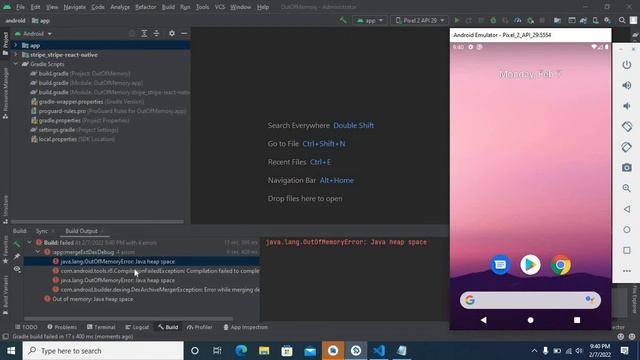The height and width of the screenshot is (360, 640).
Task: Sync project with Gradle files icon
Action: [x=583, y=20]
